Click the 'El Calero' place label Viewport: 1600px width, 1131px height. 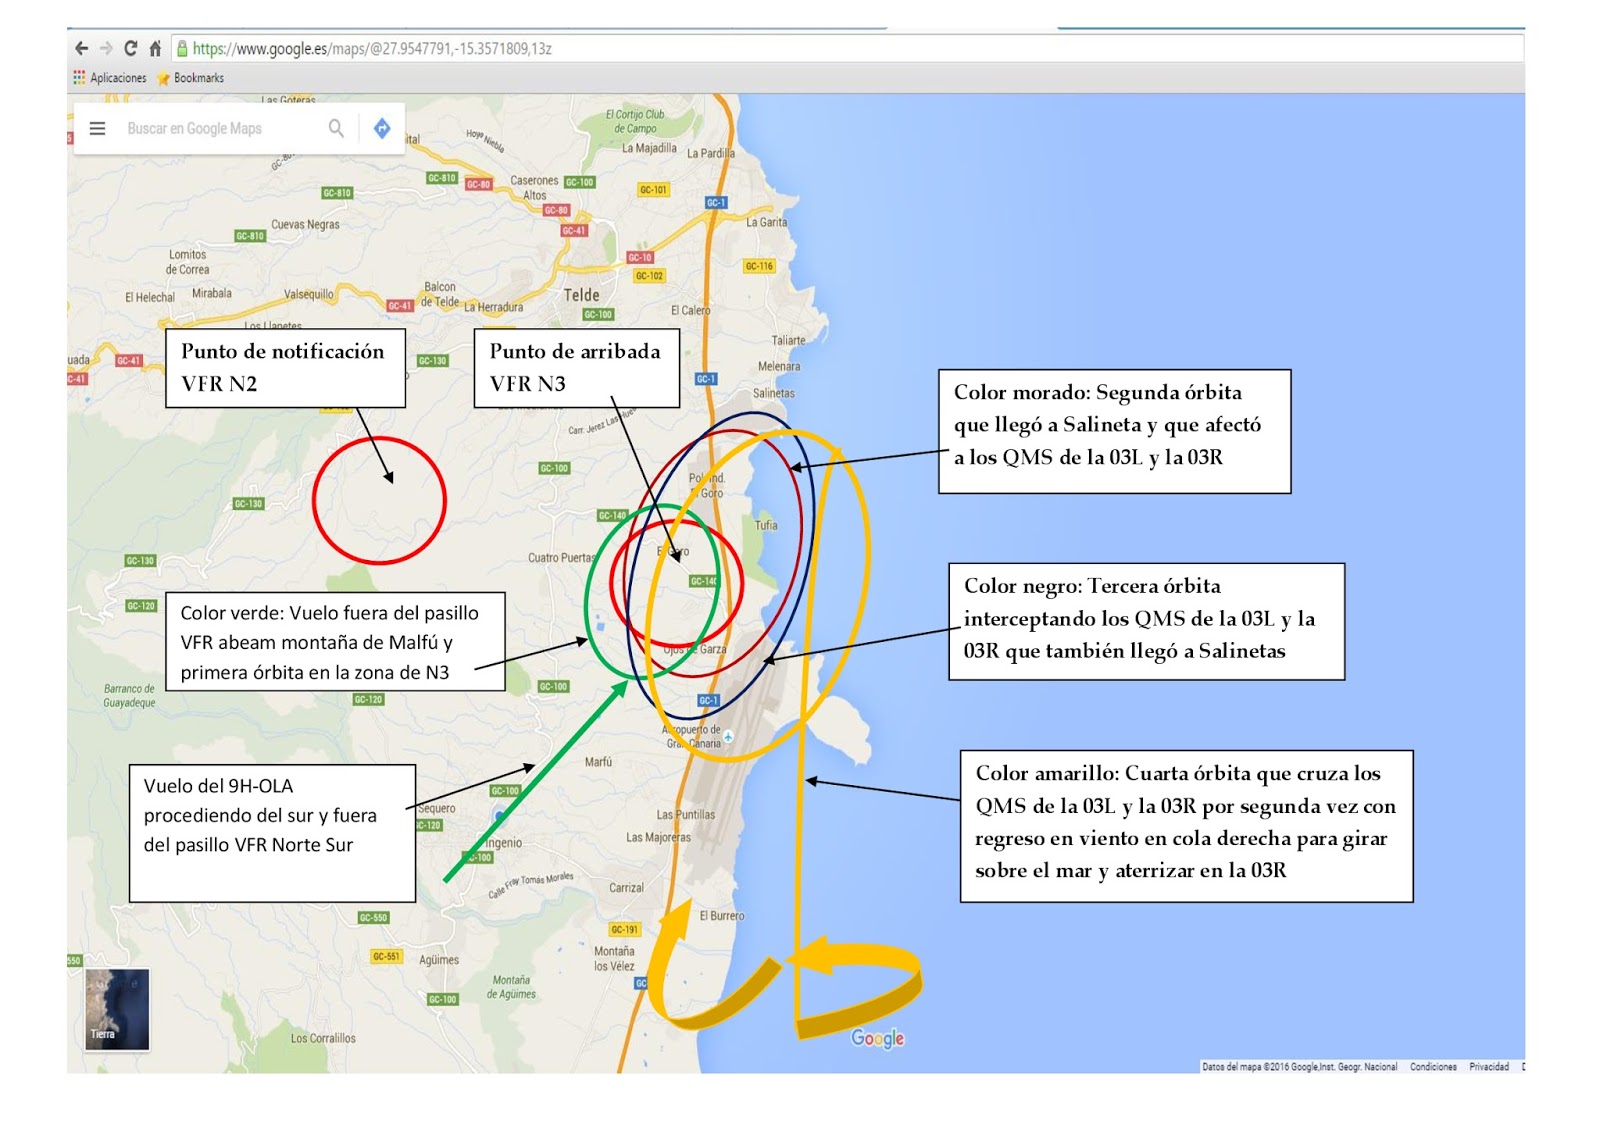tap(690, 310)
